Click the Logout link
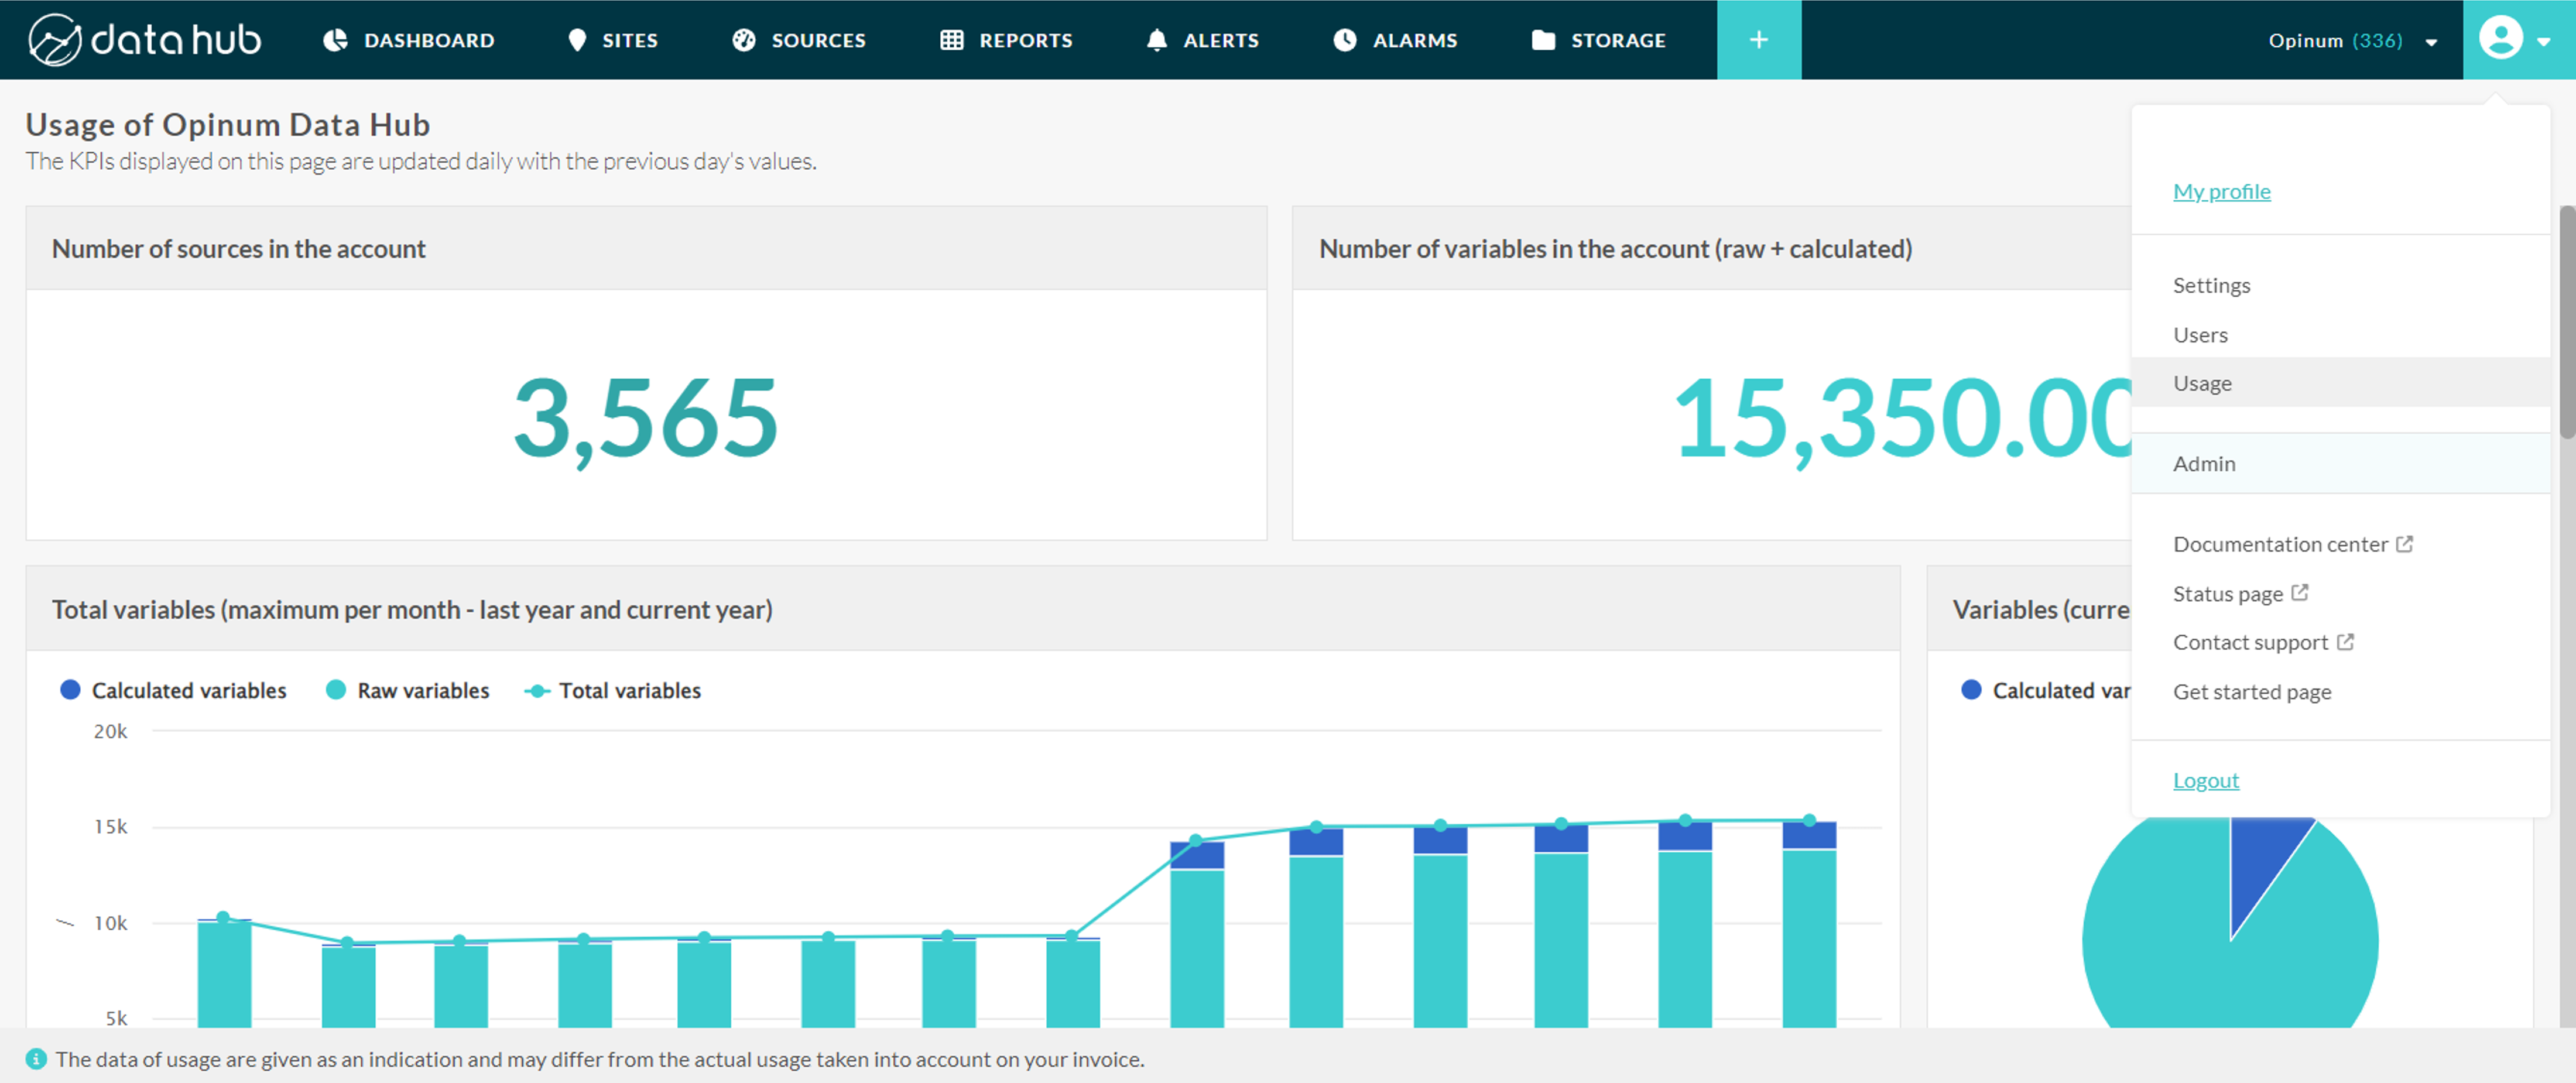The image size is (2576, 1083). (2205, 780)
